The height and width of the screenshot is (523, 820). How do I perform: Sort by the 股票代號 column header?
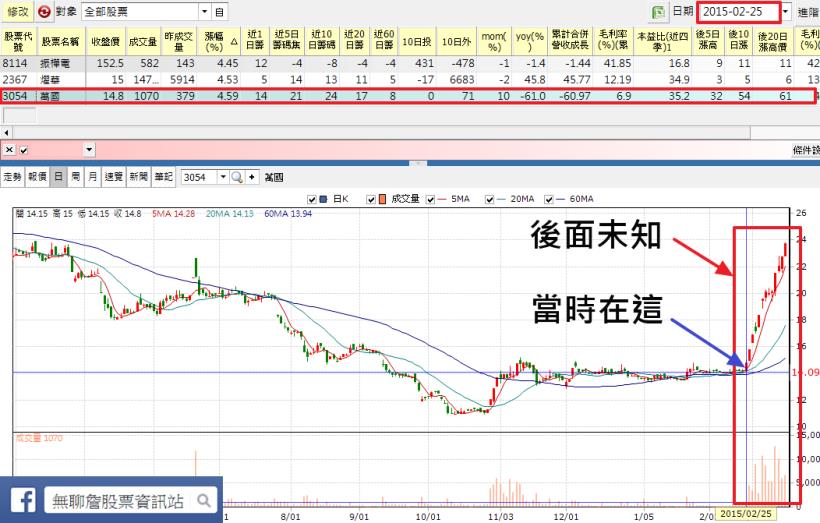coord(18,41)
